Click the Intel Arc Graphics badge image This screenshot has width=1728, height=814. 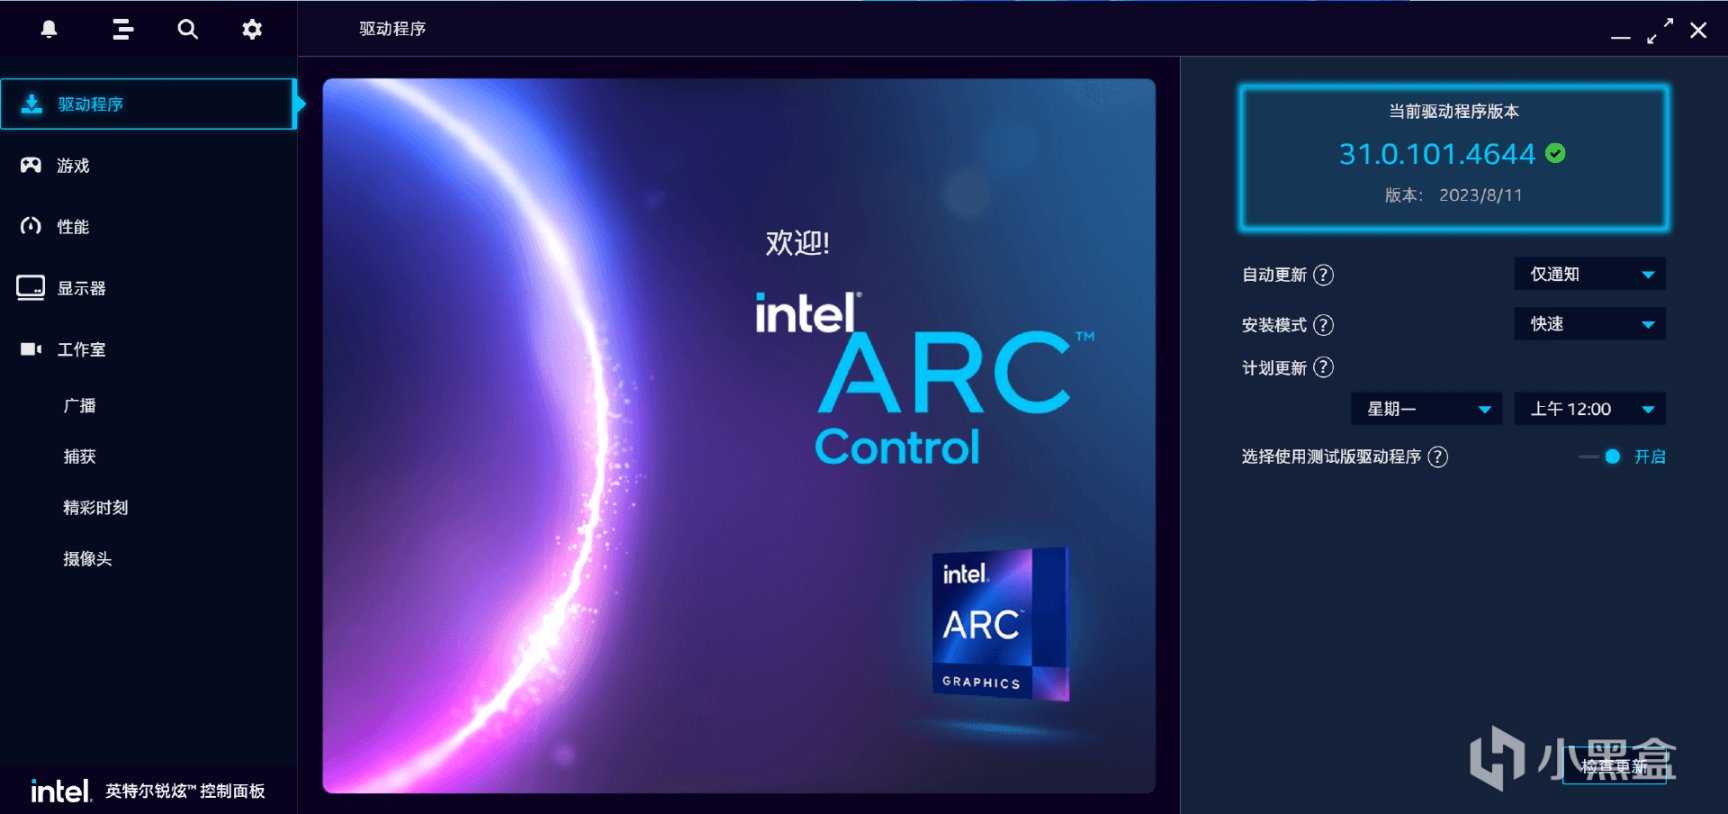pyautogui.click(x=1000, y=623)
